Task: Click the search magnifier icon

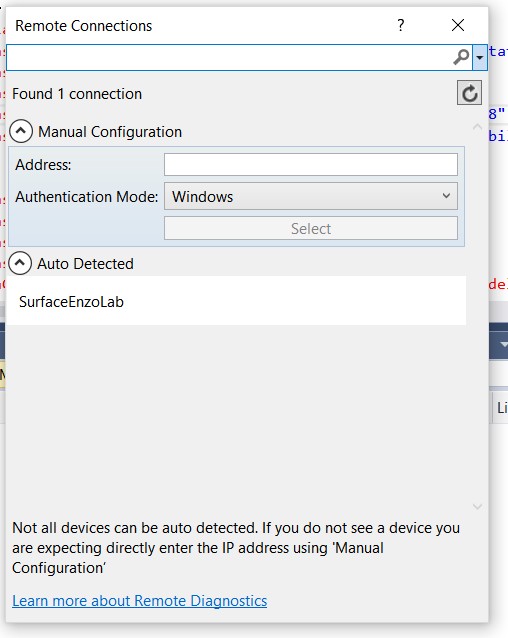Action: 461,57
